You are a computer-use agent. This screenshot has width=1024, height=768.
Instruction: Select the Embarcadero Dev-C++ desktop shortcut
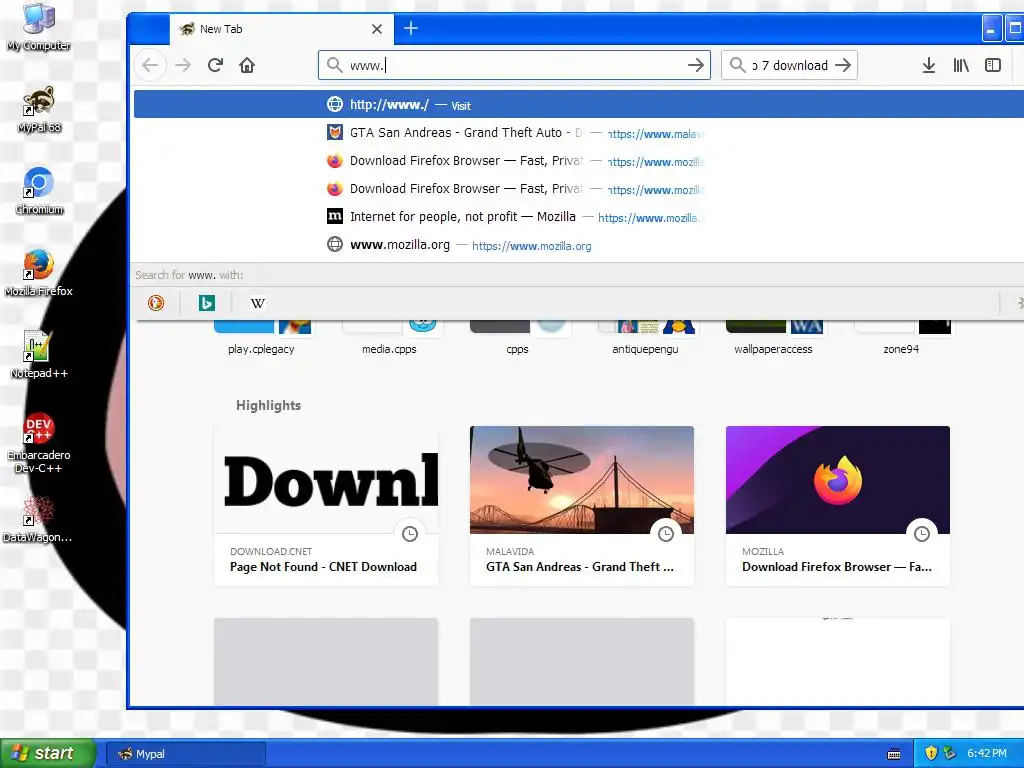point(39,443)
